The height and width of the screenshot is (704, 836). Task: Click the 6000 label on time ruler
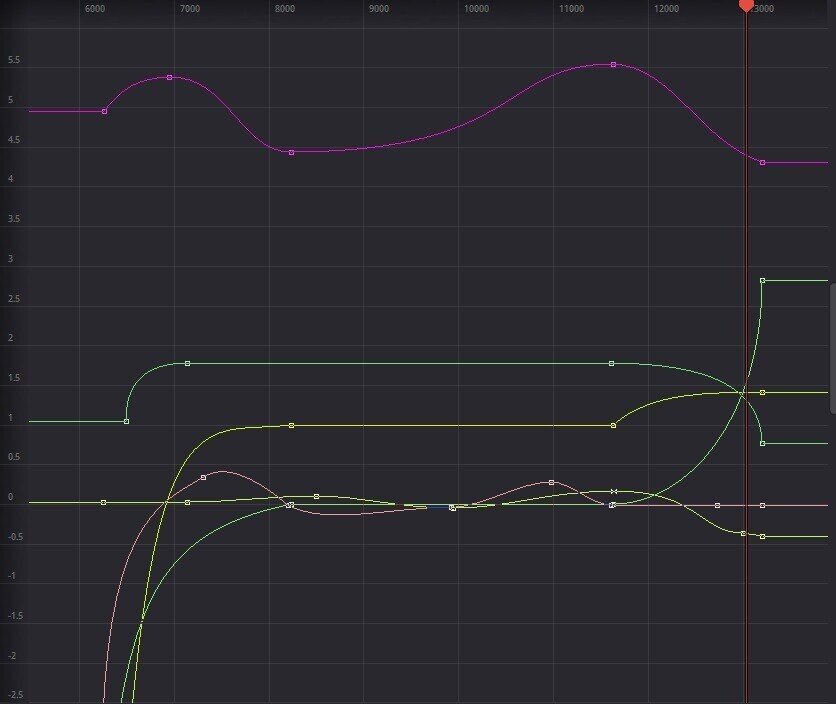(x=95, y=9)
